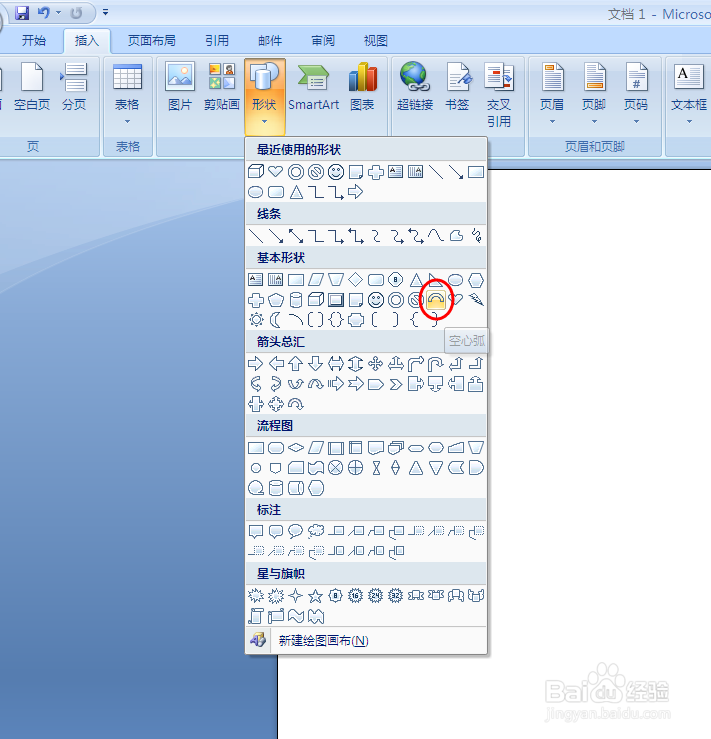The height and width of the screenshot is (739, 711).
Task: Pick the hollow arc (空心弧) shape
Action: point(436,300)
